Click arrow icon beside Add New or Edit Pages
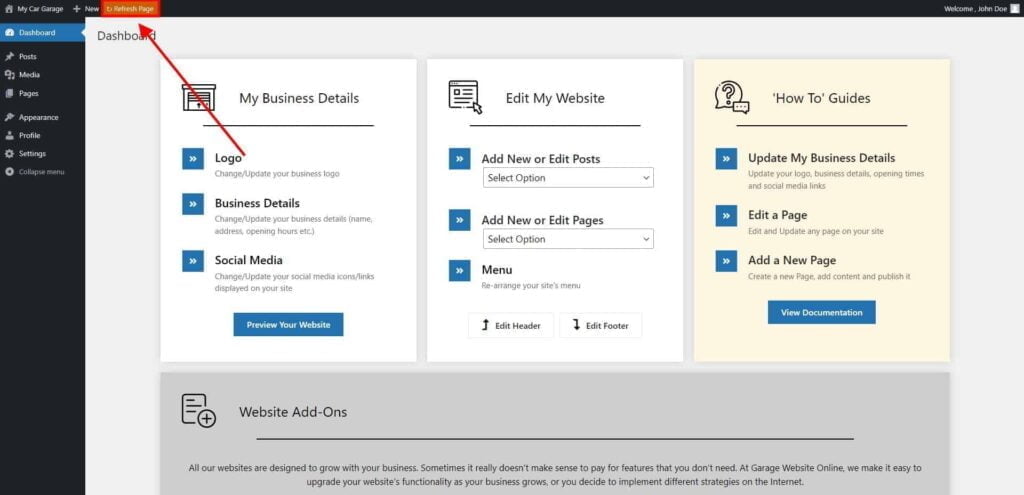Screen dimensions: 1024x495 point(460,220)
